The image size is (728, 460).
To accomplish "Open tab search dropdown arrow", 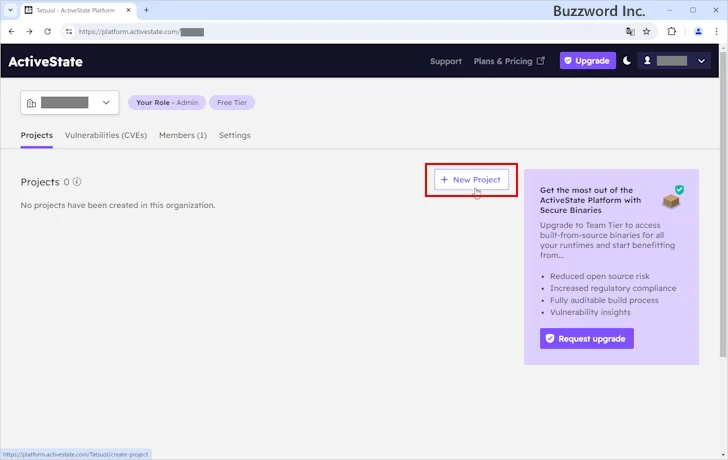I will point(10,10).
